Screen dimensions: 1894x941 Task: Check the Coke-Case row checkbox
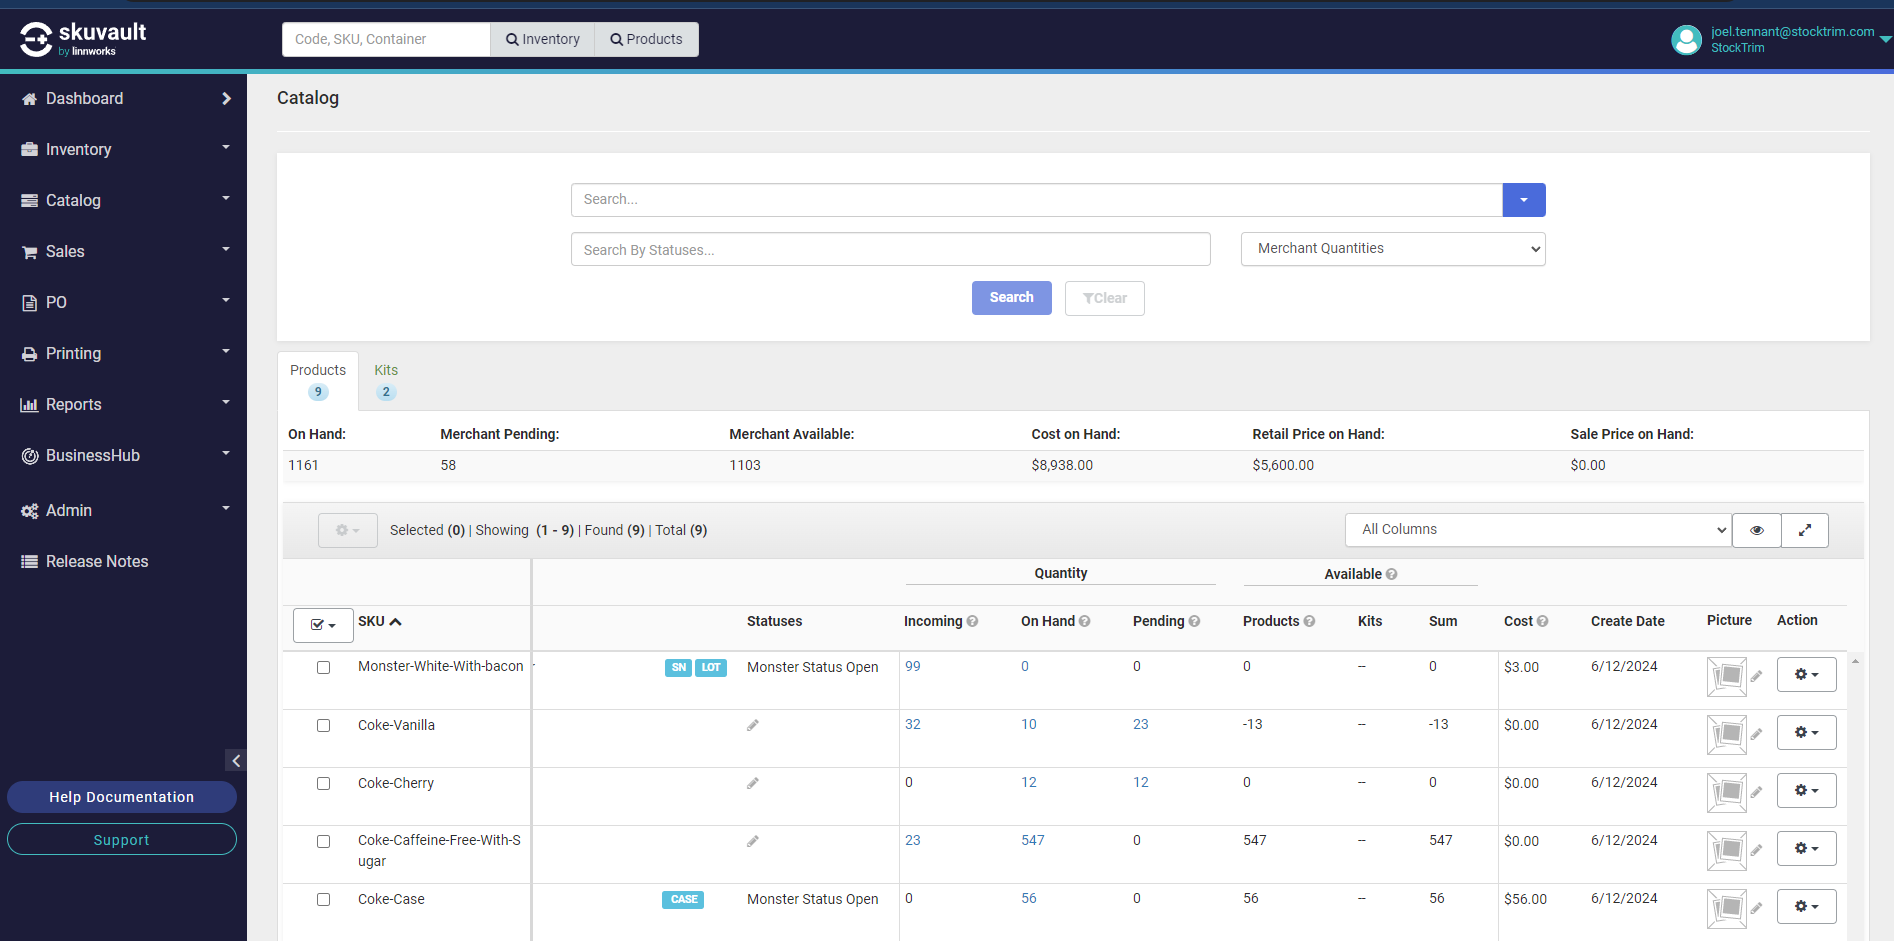[x=323, y=900]
